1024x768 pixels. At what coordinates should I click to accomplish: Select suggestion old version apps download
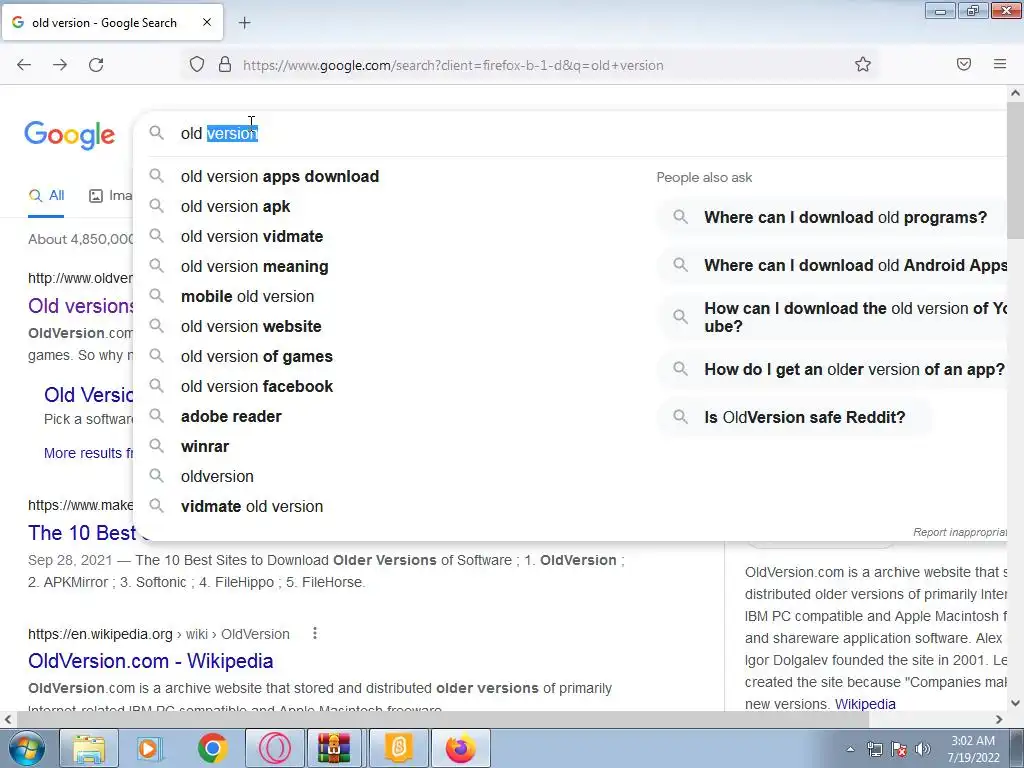280,176
